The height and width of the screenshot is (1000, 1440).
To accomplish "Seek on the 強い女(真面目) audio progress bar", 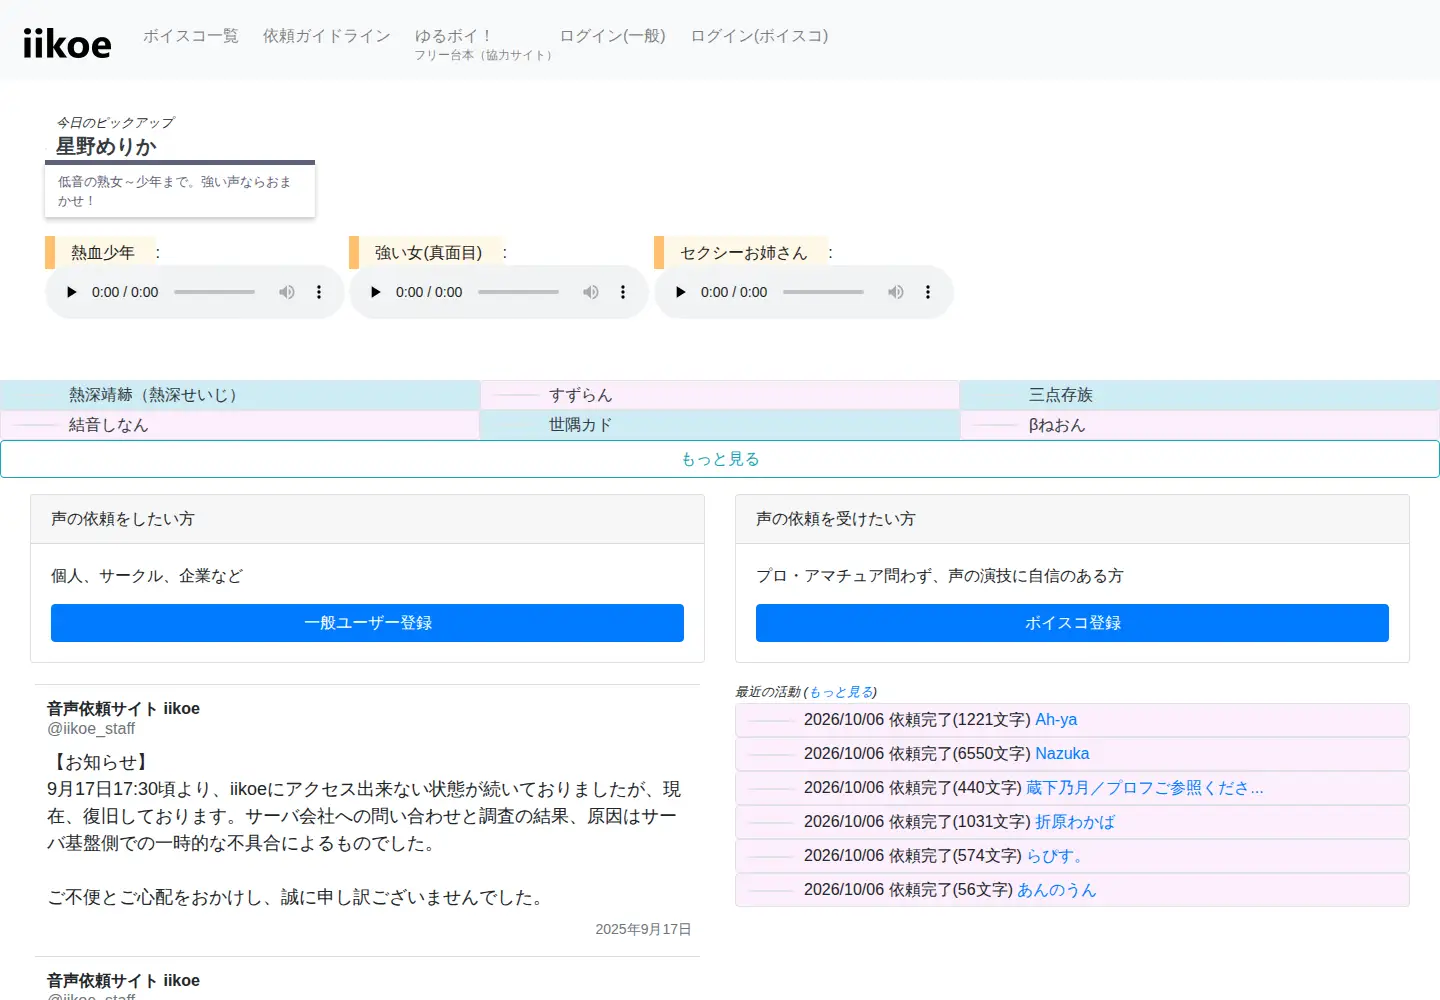I will [x=519, y=292].
